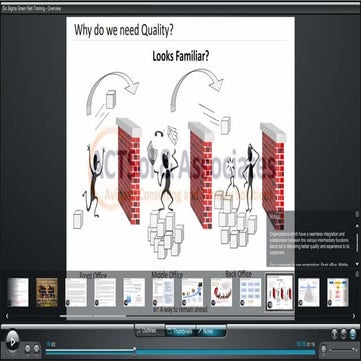The image size is (361, 361).
Task: Select the blue boxes grid thumbnail
Action: tap(251, 292)
